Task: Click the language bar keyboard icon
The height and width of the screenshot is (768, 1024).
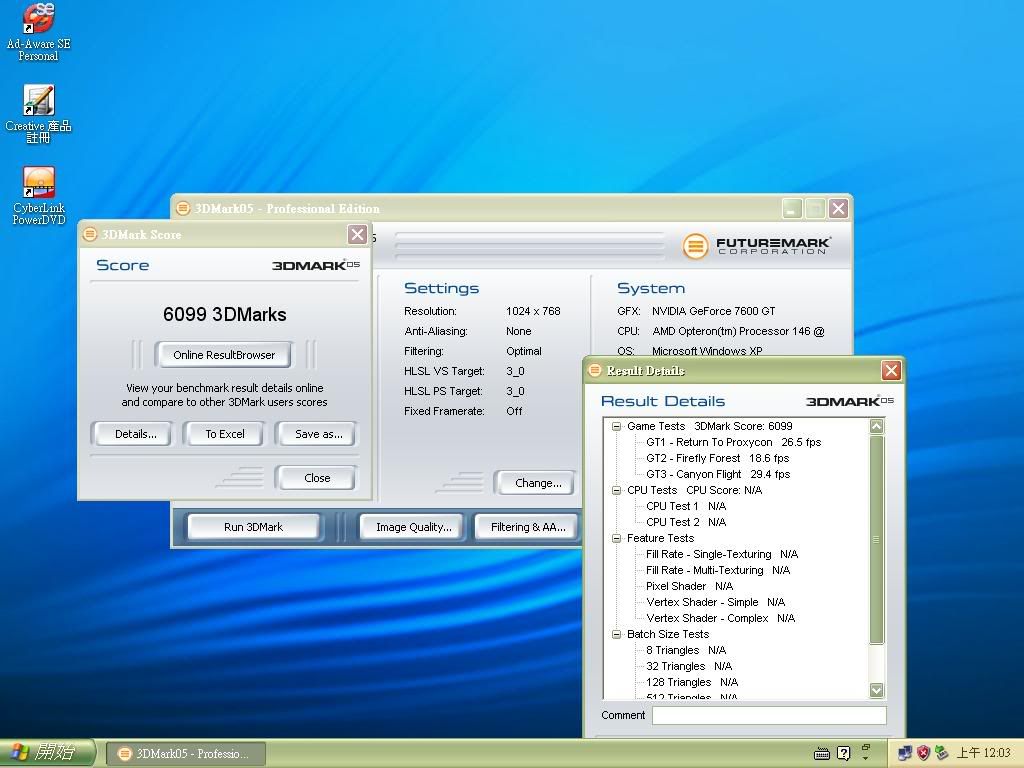Action: point(822,753)
